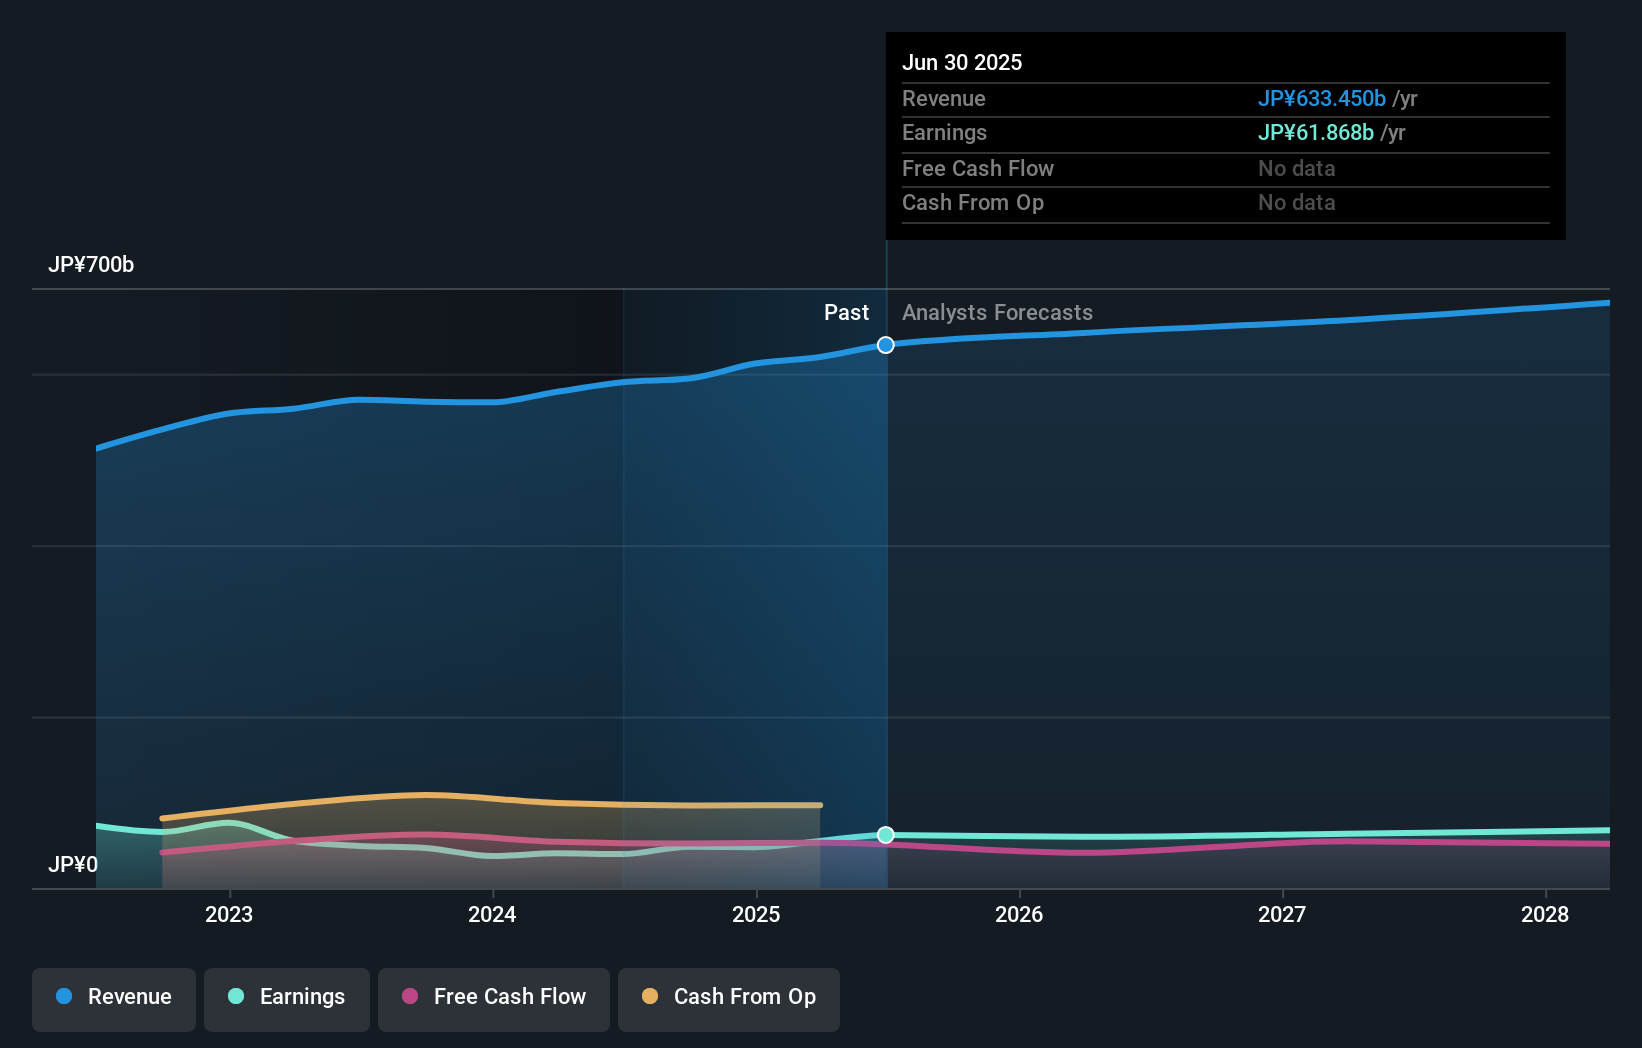This screenshot has width=1642, height=1048.
Task: Select the Revenue data point marker at Jun 2025
Action: click(x=885, y=345)
